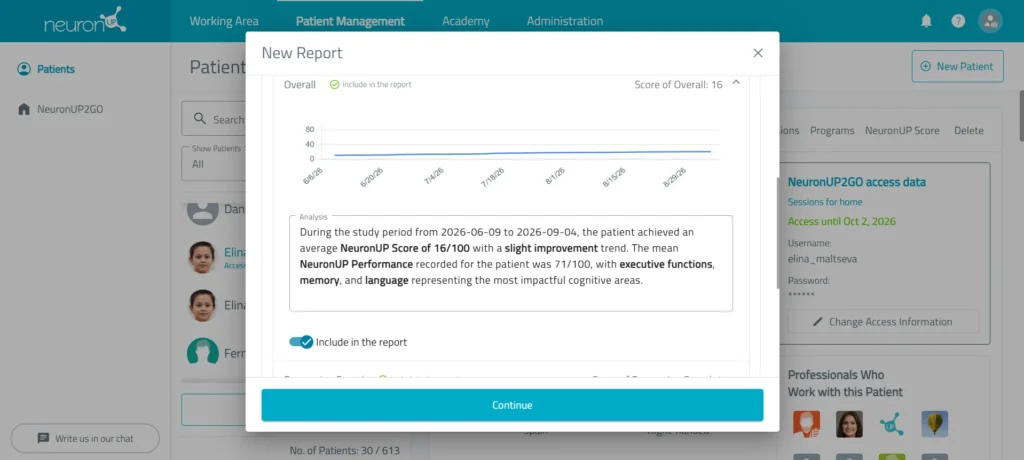Viewport: 1024px width, 460px height.
Task: Open NeuronUP2GO in the sidebar
Action: tap(70, 109)
